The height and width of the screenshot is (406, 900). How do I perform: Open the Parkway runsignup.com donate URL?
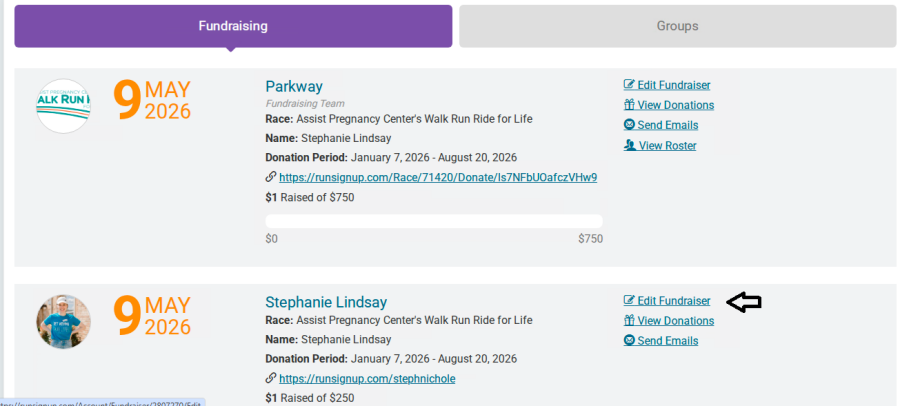coord(438,177)
